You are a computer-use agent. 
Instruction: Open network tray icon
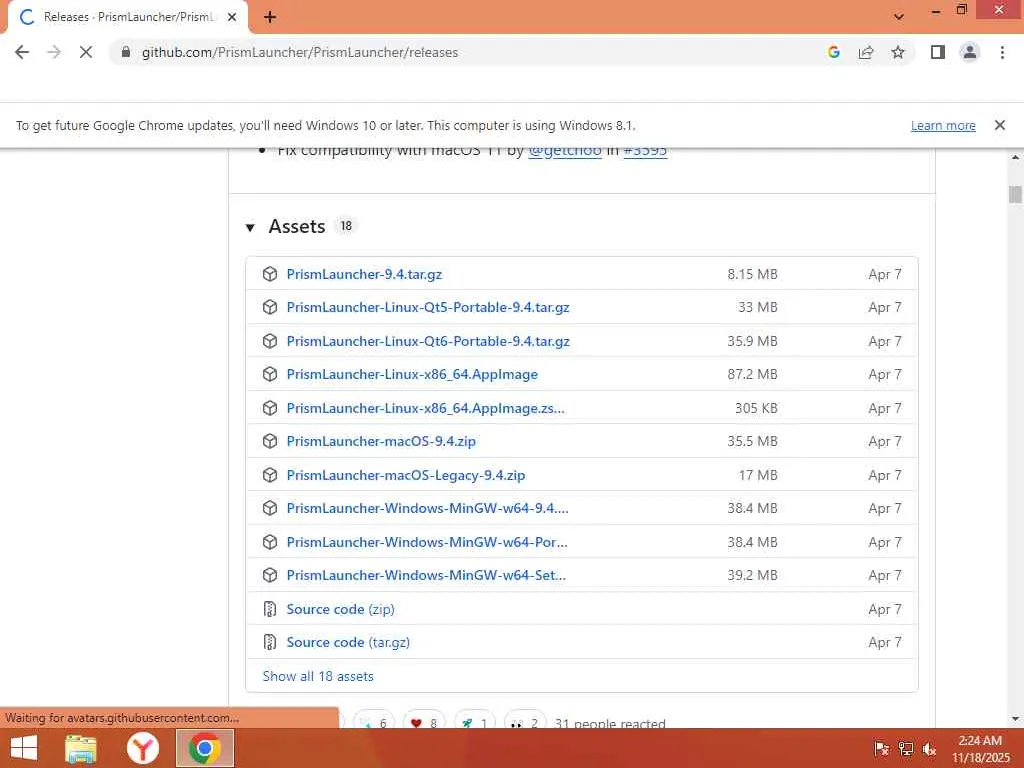pos(906,748)
